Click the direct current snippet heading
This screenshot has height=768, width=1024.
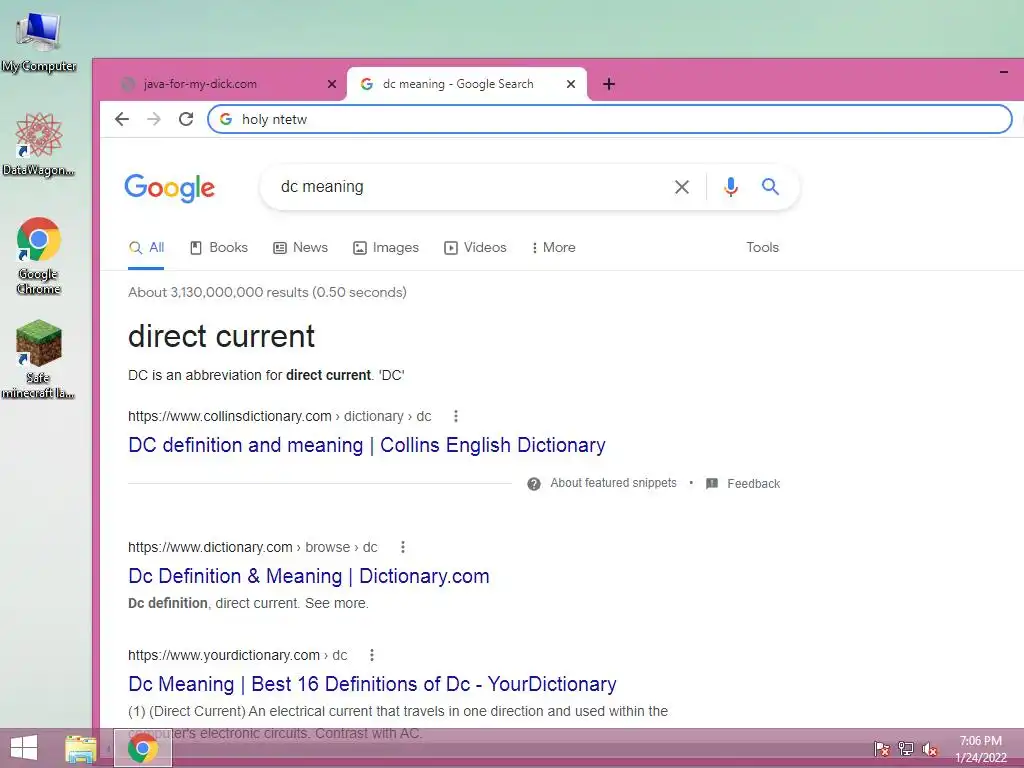click(221, 336)
